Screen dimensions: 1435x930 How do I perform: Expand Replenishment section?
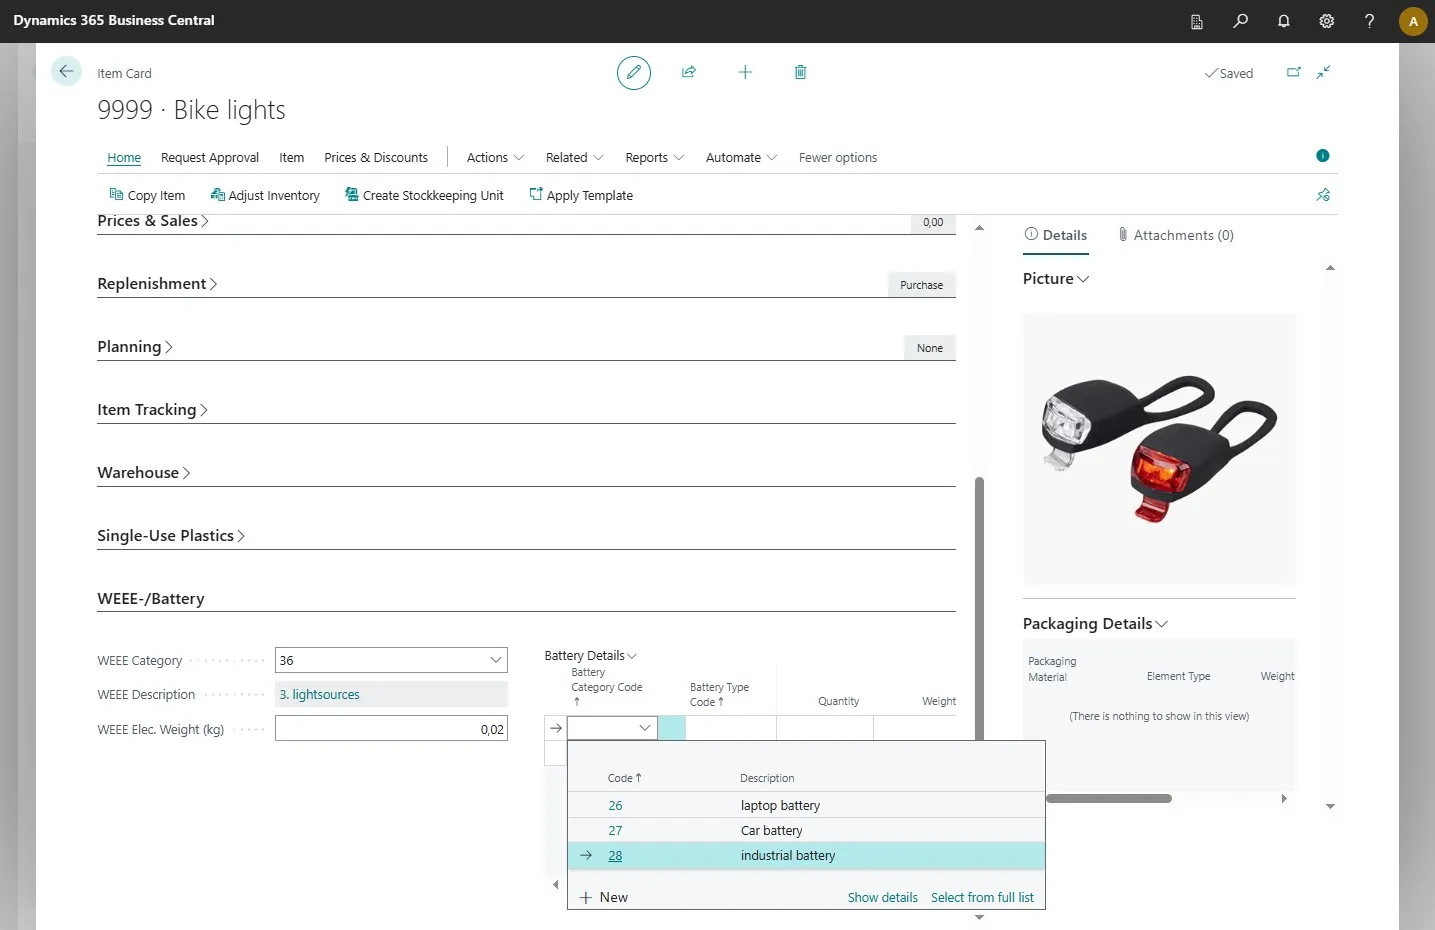[x=157, y=284]
